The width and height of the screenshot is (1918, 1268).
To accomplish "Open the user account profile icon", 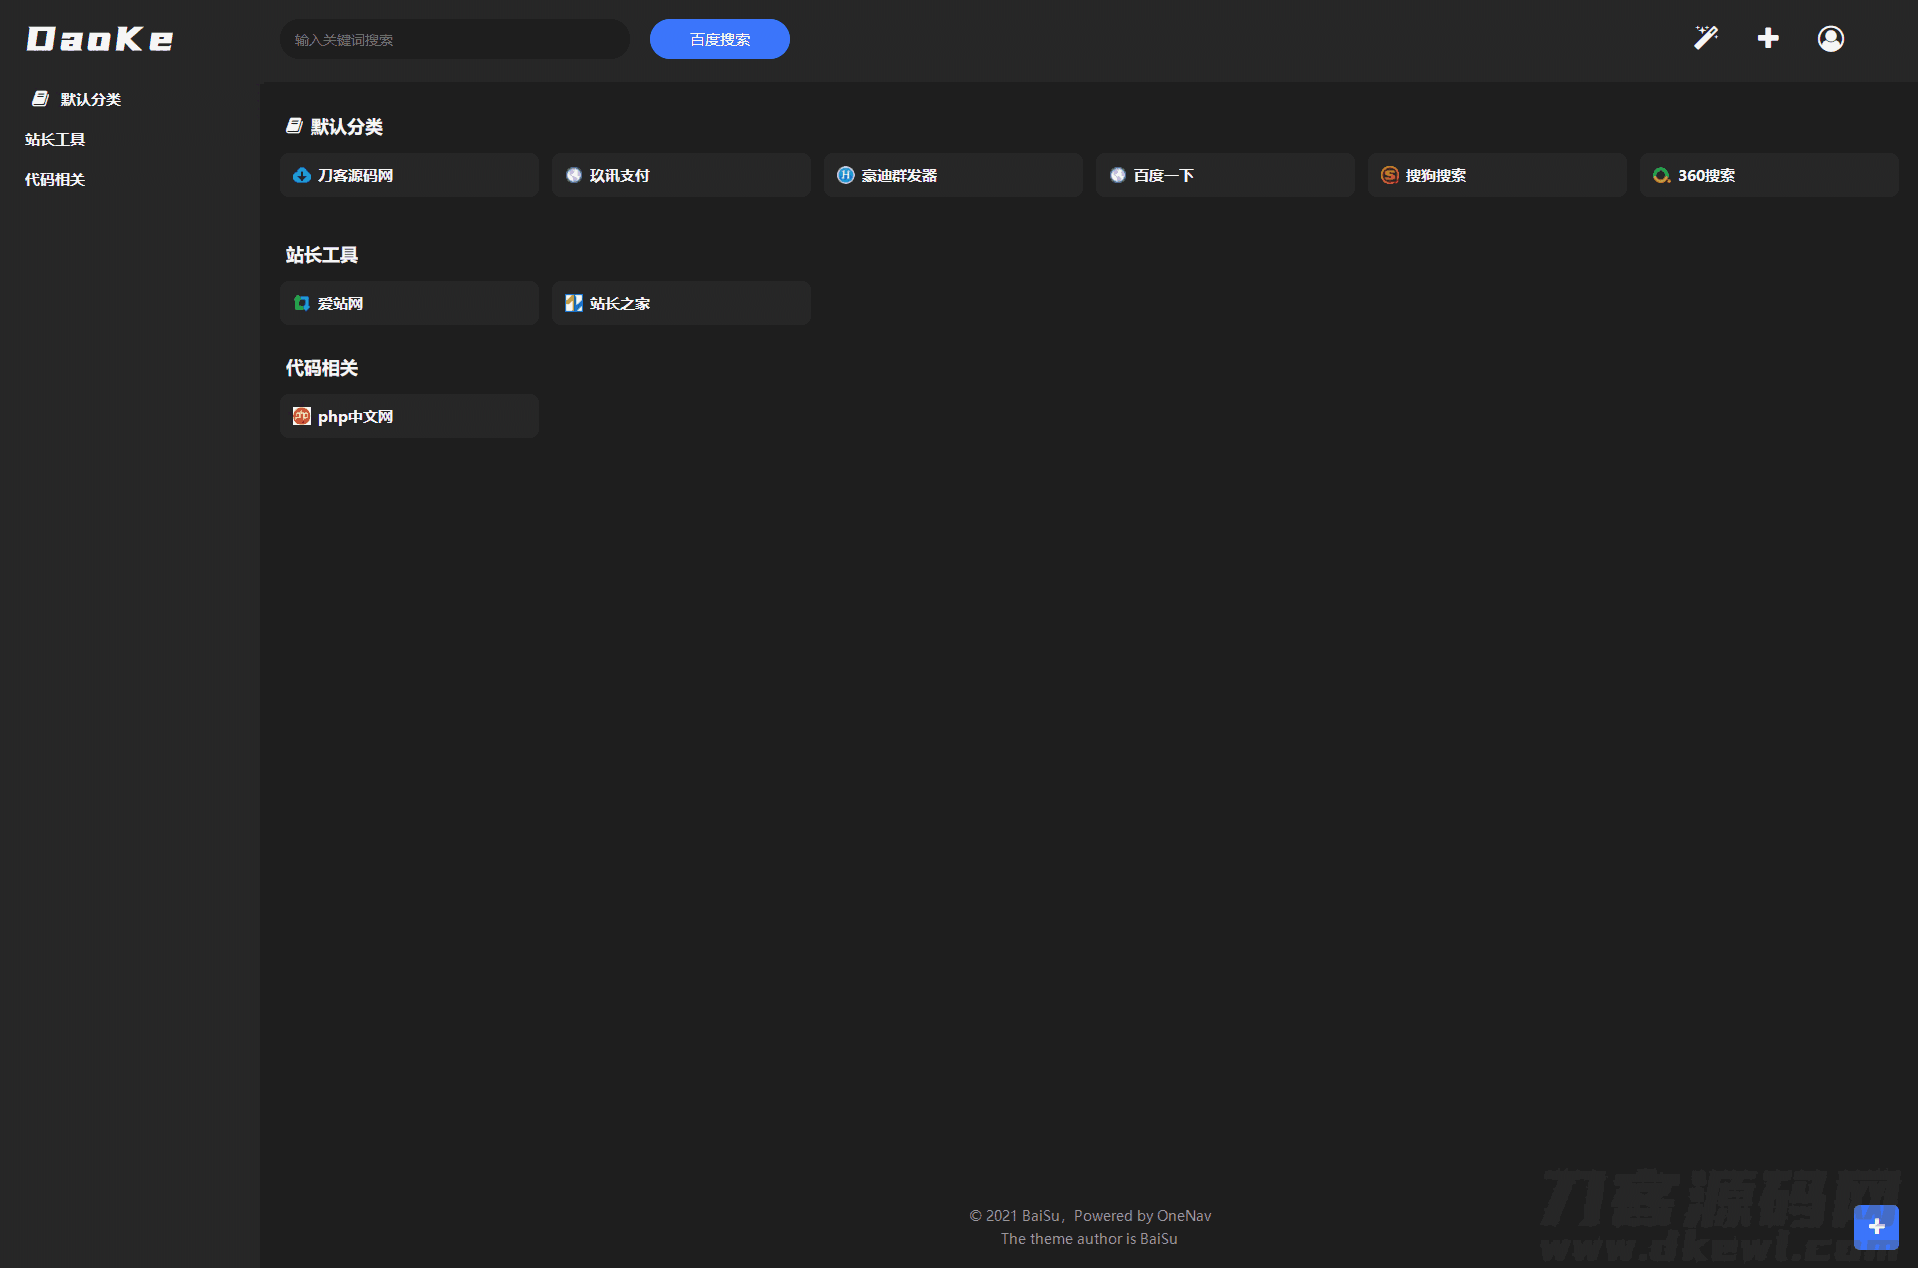I will 1831,38.
